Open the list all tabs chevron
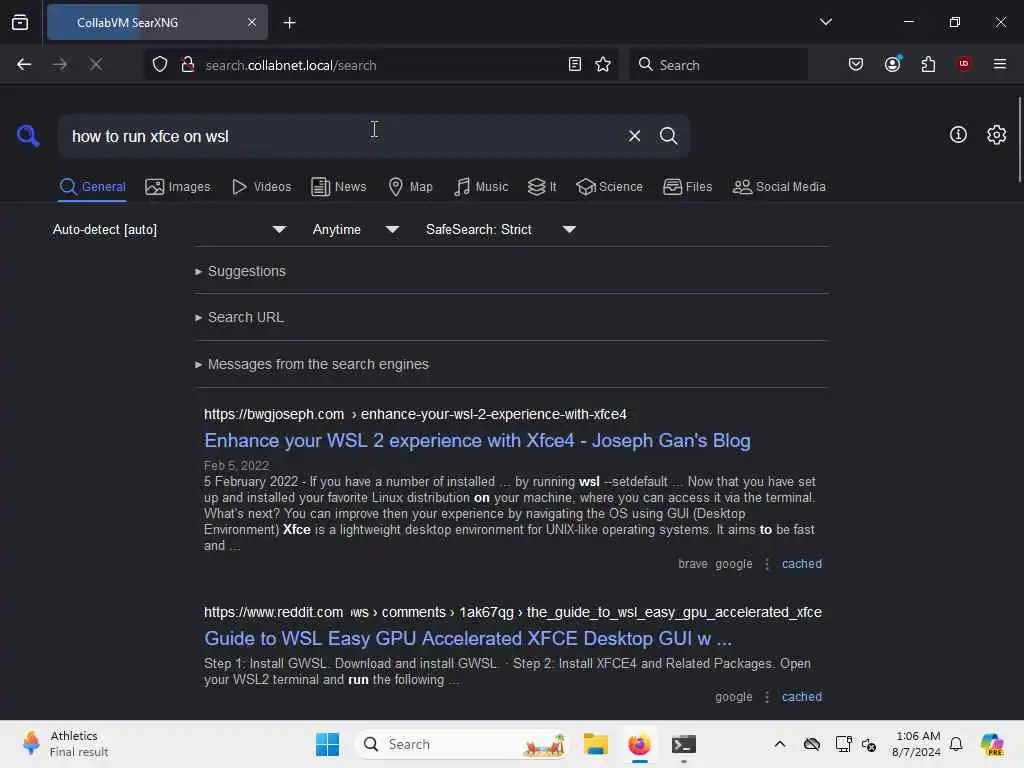1024x768 pixels. pyautogui.click(x=825, y=22)
